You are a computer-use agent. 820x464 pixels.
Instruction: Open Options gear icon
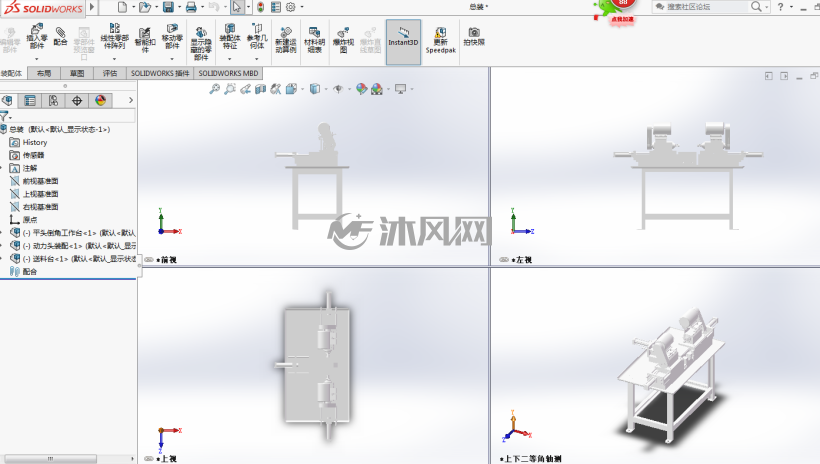tap(291, 7)
